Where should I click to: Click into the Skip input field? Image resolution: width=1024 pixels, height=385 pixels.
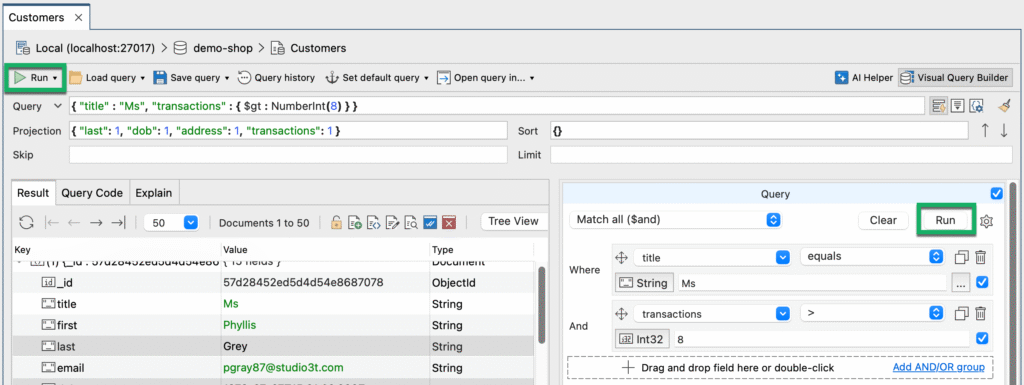pyautogui.click(x=288, y=155)
